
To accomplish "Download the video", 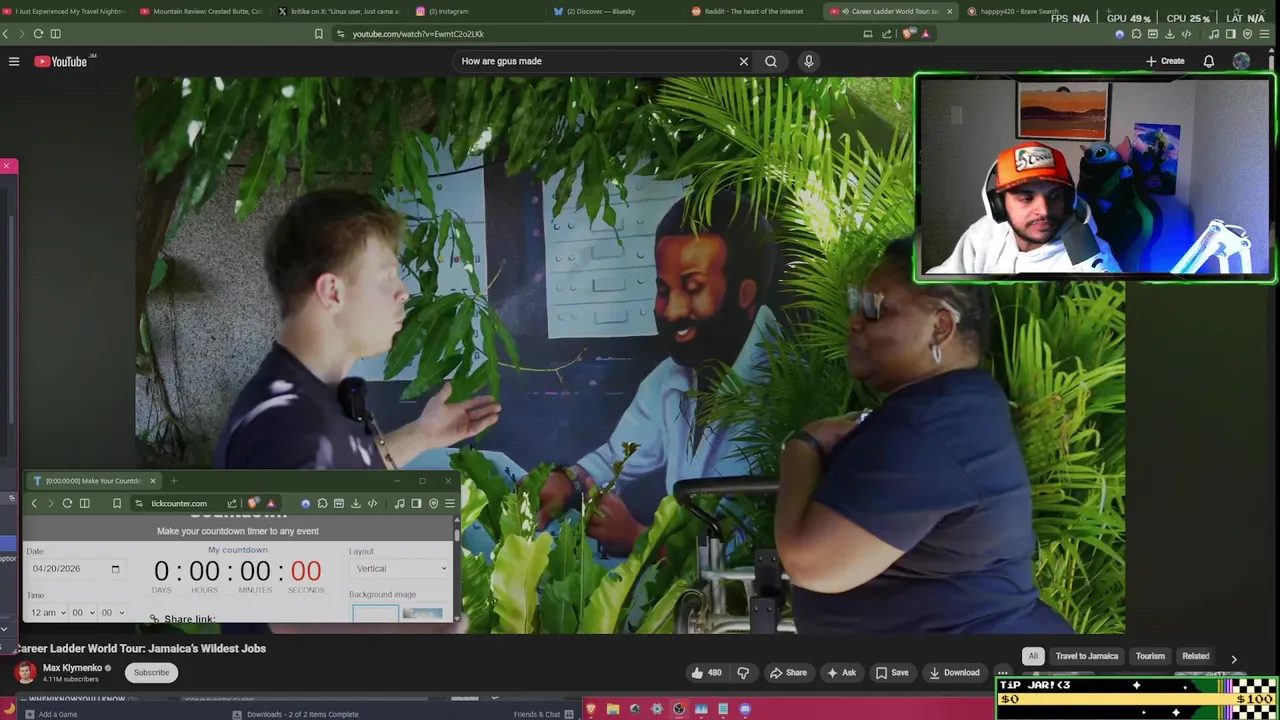I will pos(954,673).
